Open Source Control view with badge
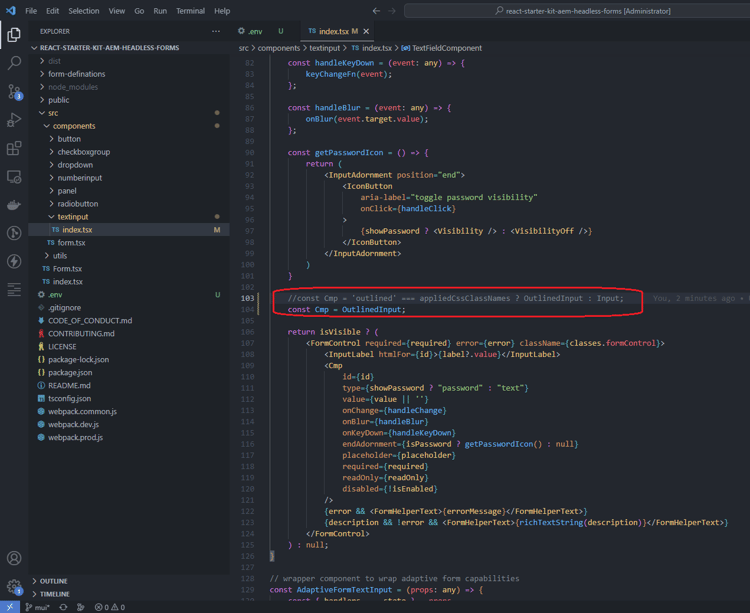Screen dimensions: 750x613 14,92
